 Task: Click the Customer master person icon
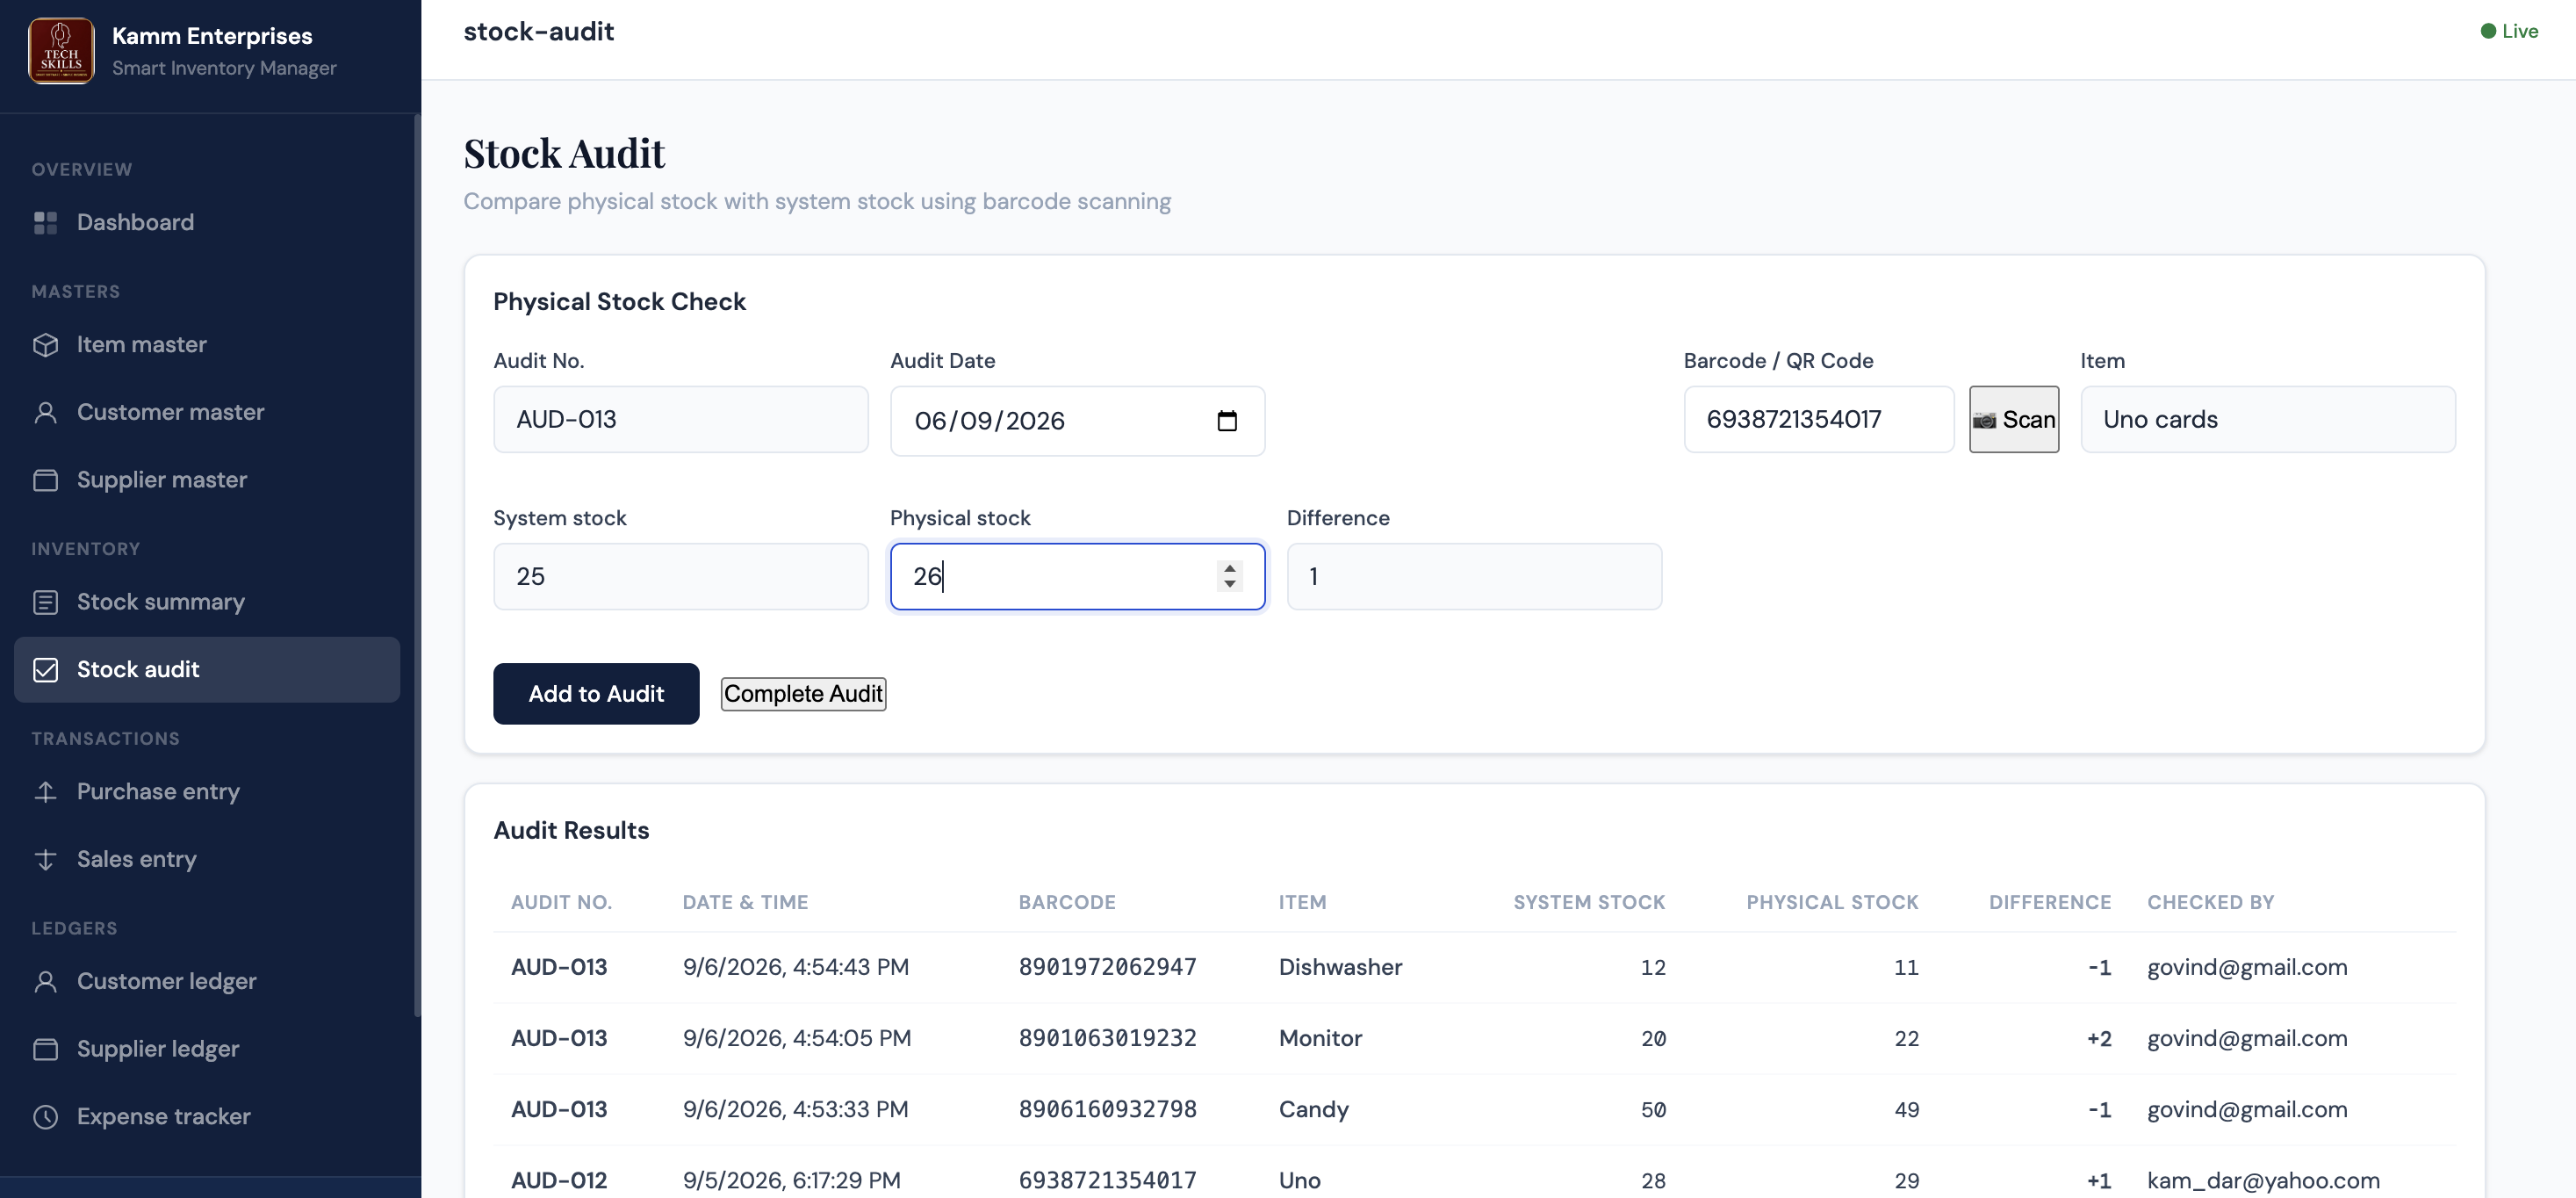(x=45, y=412)
